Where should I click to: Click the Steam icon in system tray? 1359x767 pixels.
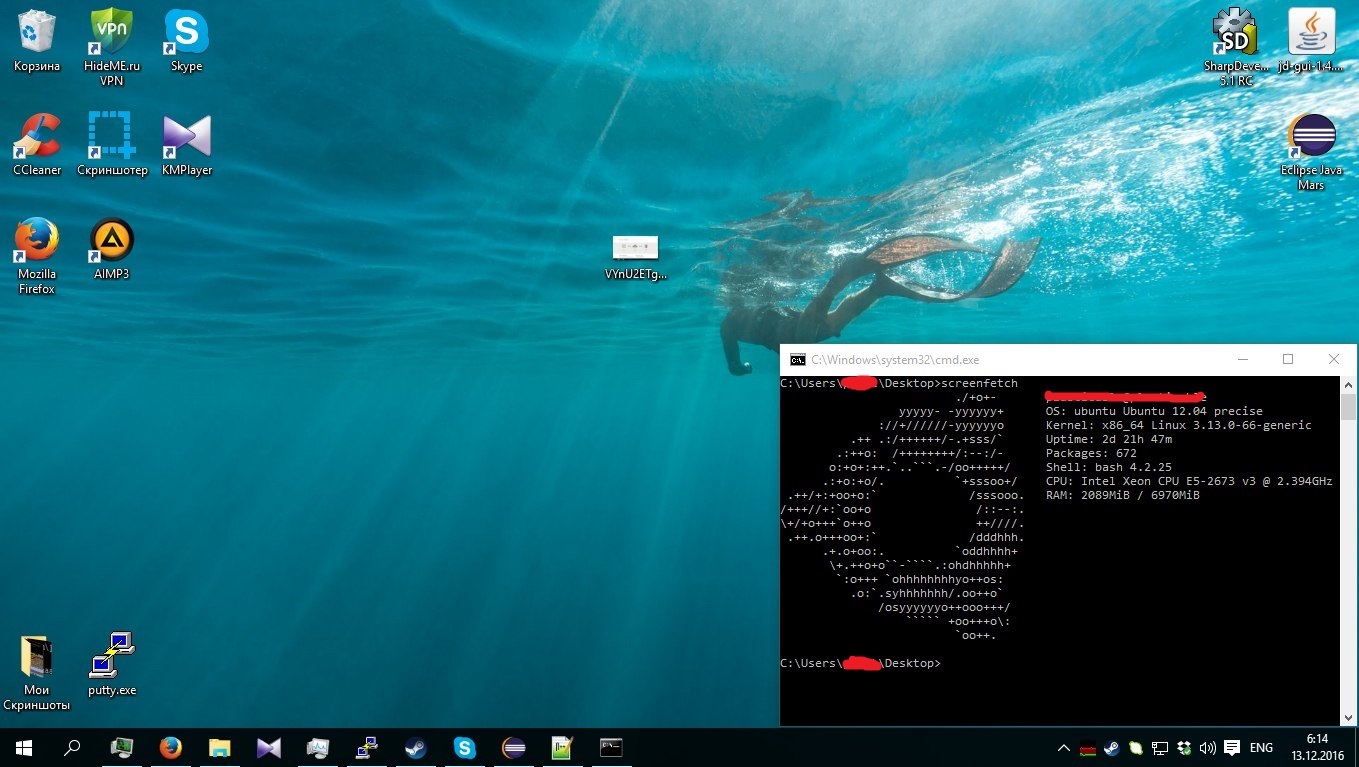(x=1110, y=748)
